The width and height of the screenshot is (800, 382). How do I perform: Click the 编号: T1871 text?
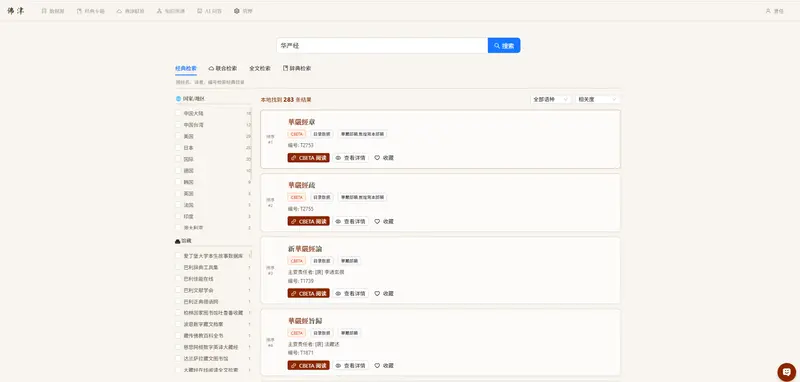coord(301,353)
